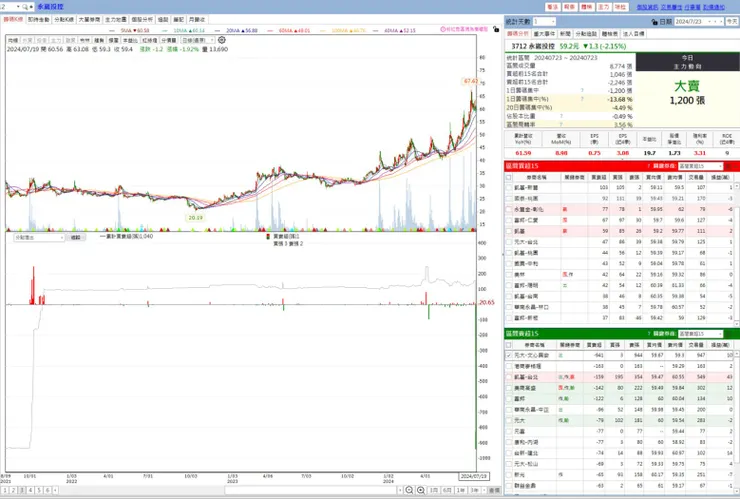The width and height of the screenshot is (740, 499).
Task: Open 關鍵券商 dropdown in buy table header
Action: (x=701, y=166)
